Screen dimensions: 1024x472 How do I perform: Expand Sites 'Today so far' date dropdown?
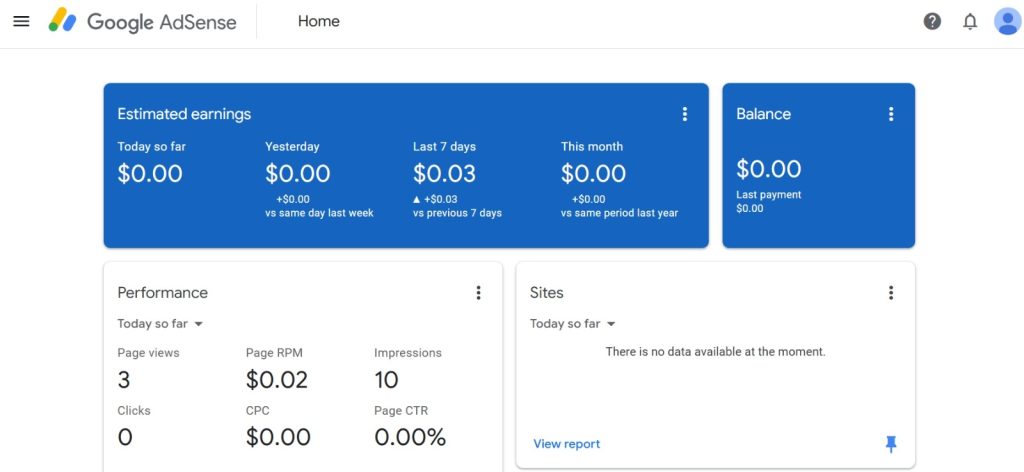(x=573, y=324)
